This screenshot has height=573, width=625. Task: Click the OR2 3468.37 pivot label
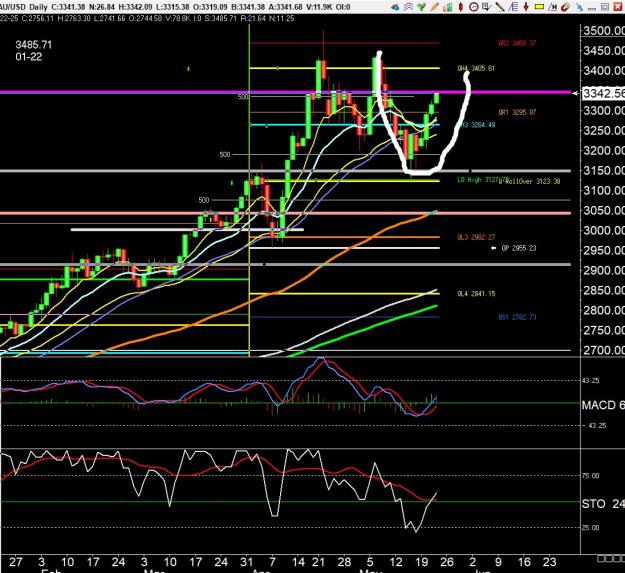517,43
